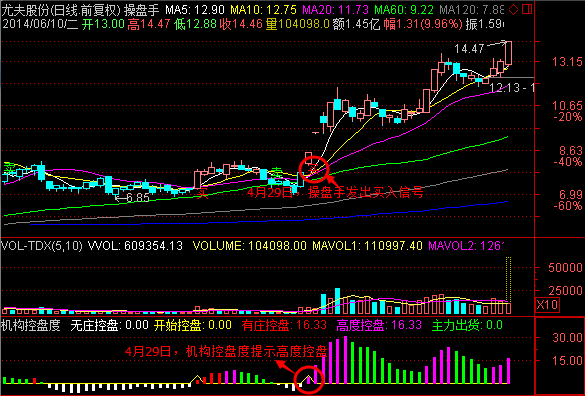This screenshot has width=585, height=396.
Task: Click the -20% axis label
Action: (x=568, y=117)
